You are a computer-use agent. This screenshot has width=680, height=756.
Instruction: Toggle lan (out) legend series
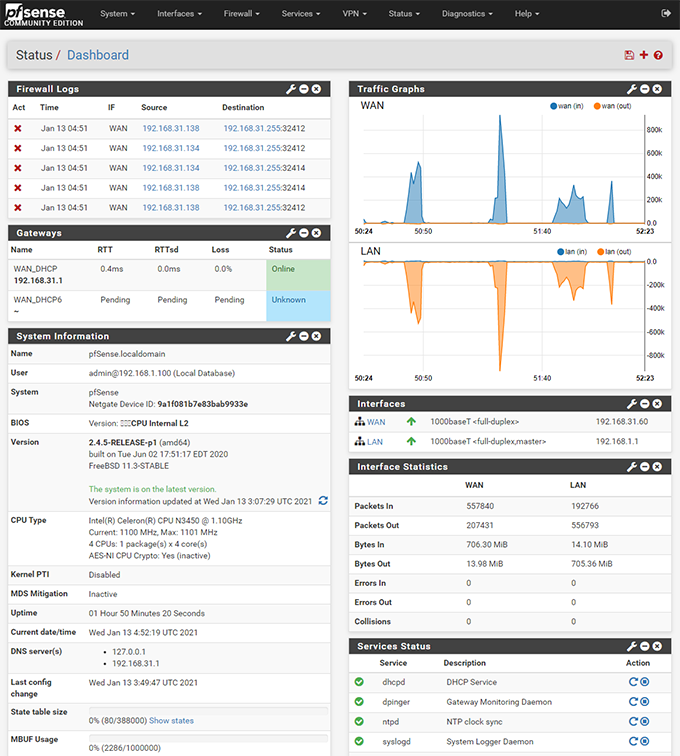pyautogui.click(x=614, y=252)
